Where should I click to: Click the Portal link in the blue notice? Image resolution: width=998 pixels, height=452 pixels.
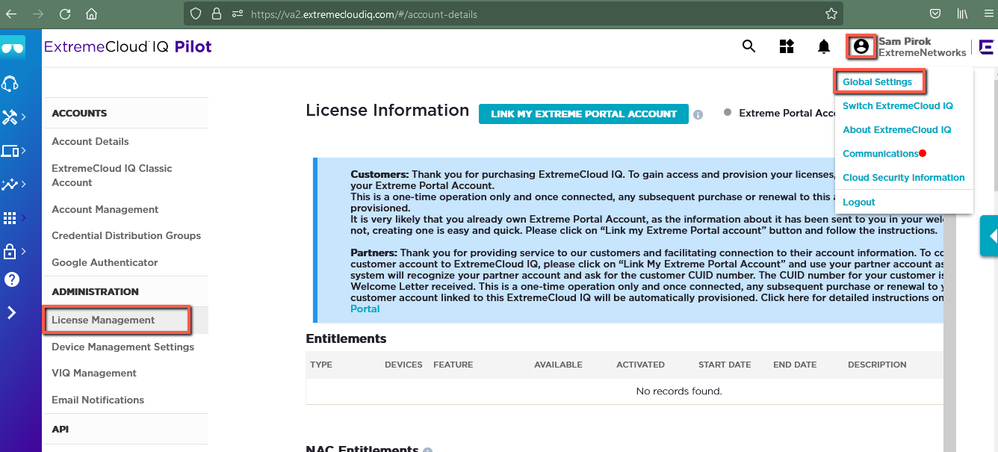365,309
